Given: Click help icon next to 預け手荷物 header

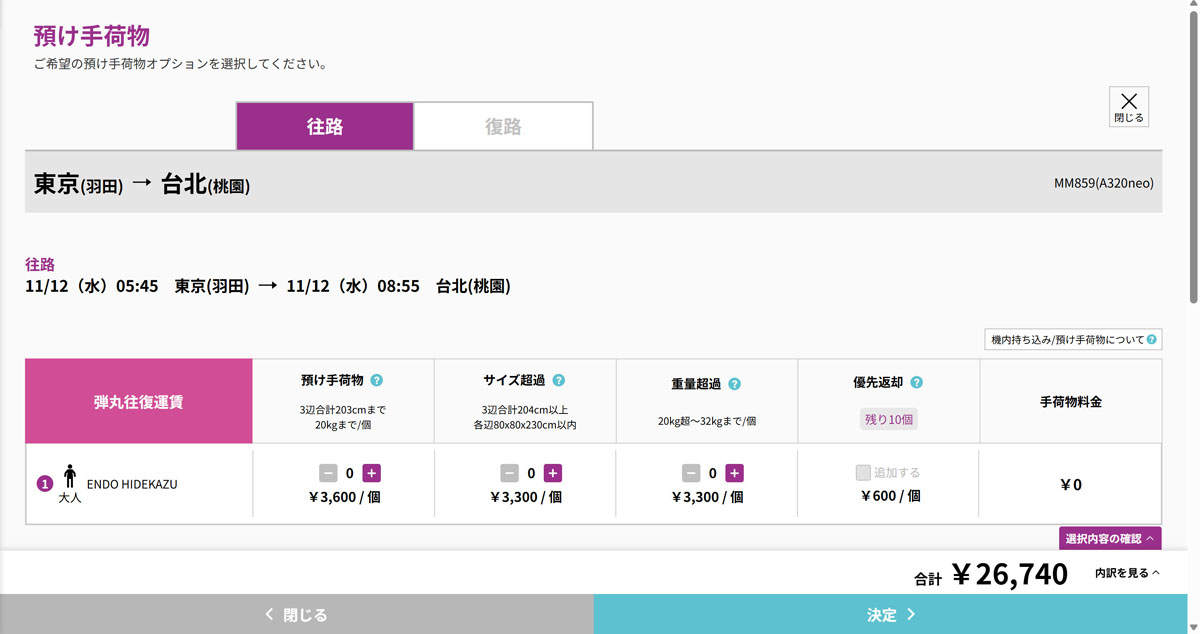Looking at the screenshot, I should [377, 381].
